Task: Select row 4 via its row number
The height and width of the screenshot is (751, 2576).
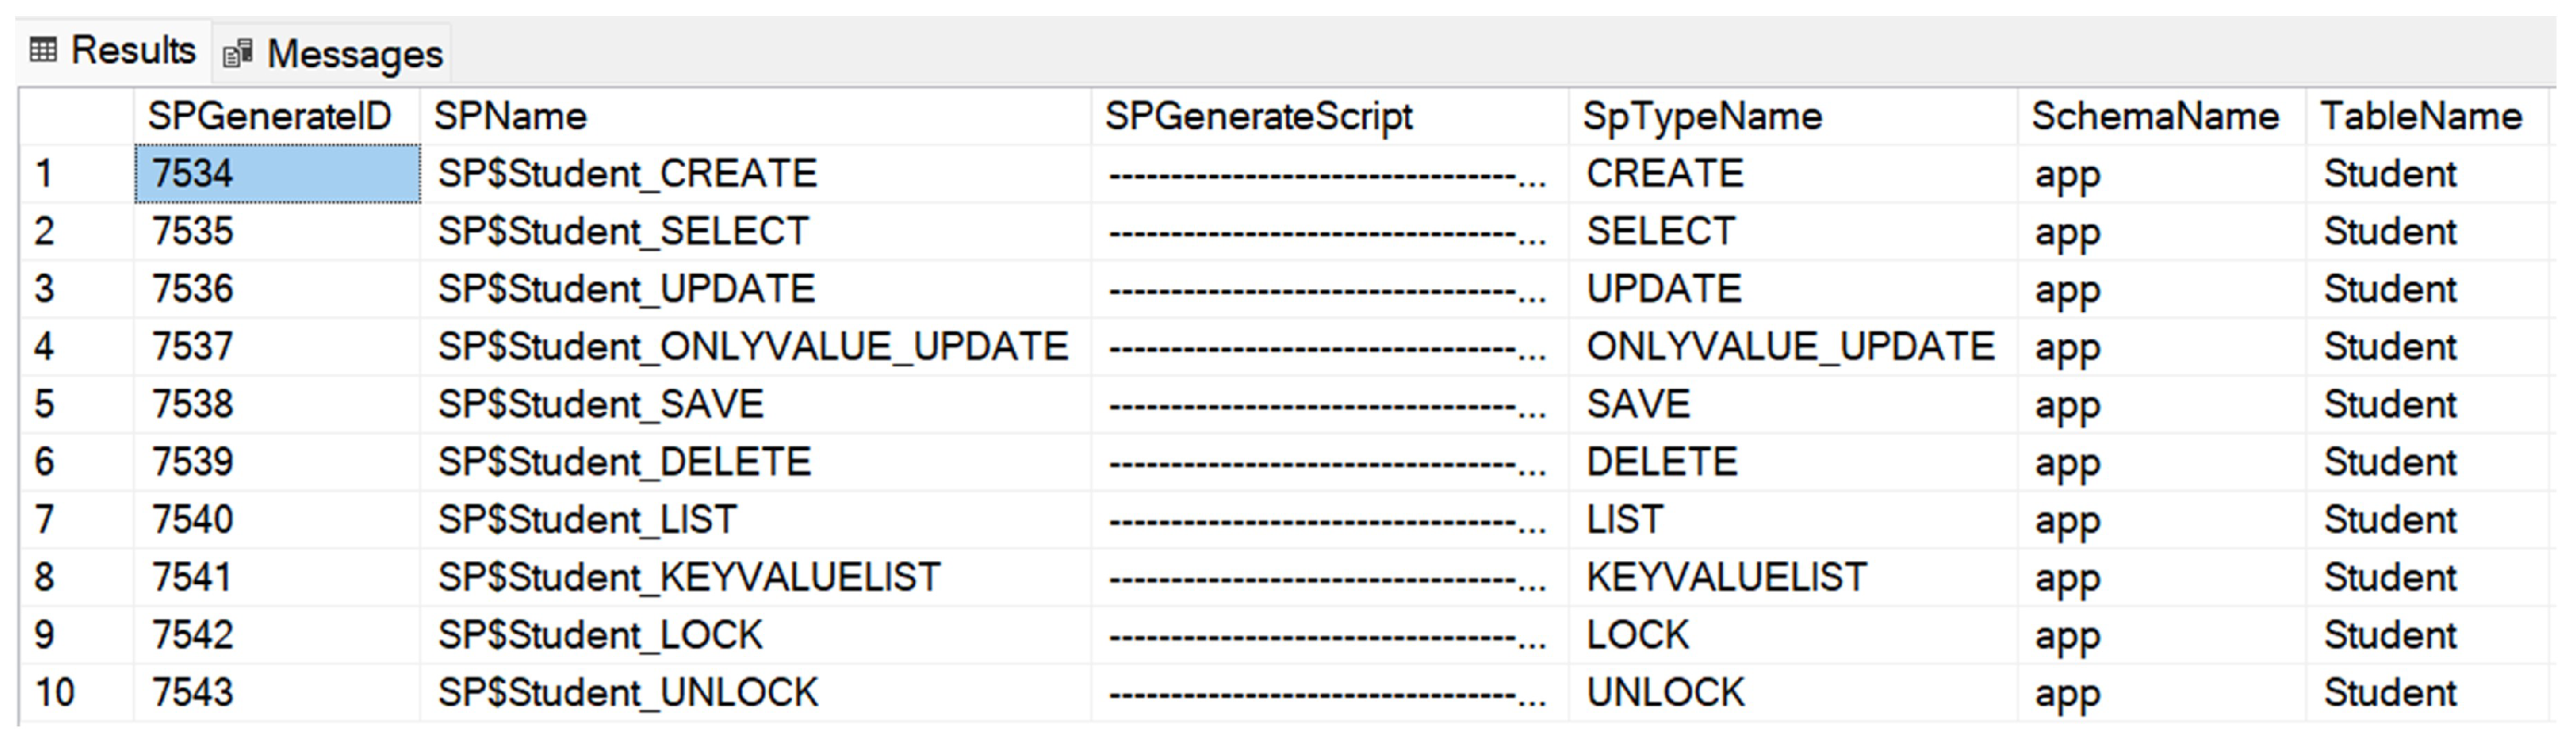Action: (x=44, y=347)
